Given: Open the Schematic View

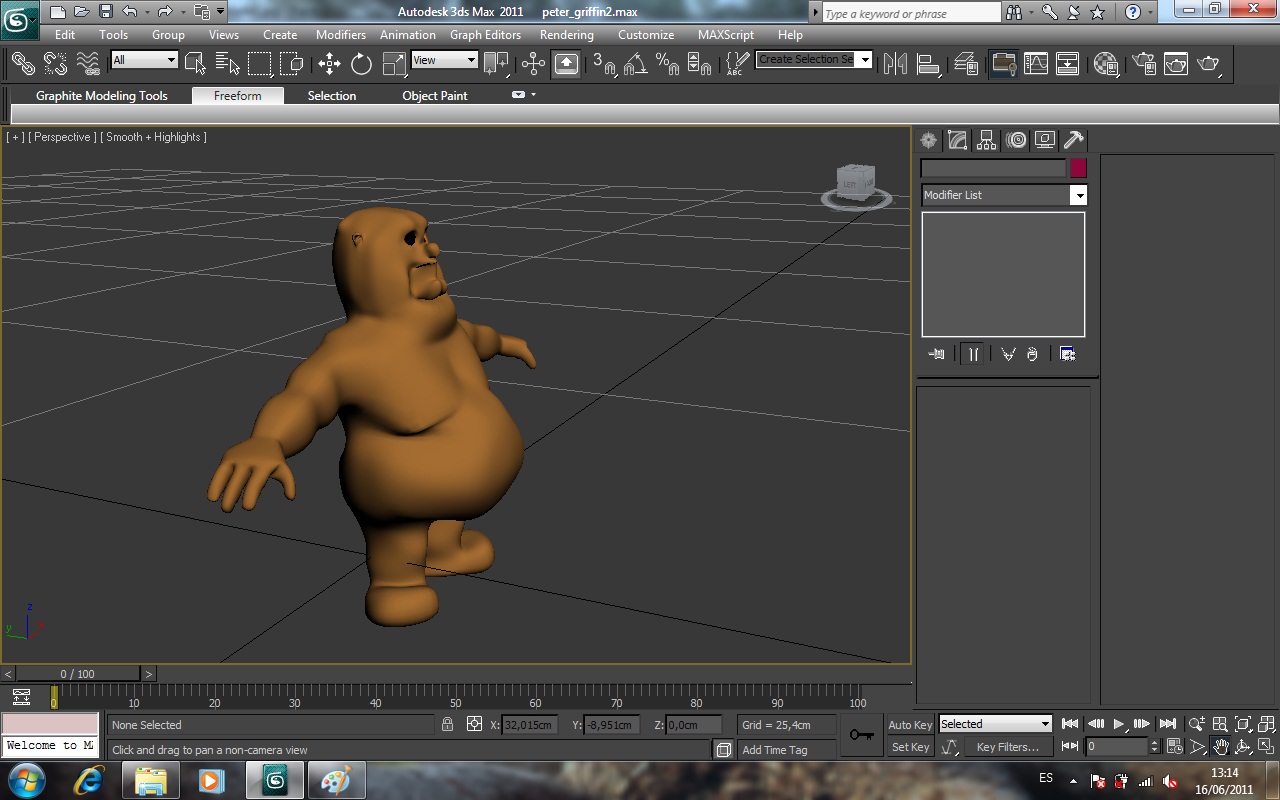Looking at the screenshot, I should (1067, 64).
